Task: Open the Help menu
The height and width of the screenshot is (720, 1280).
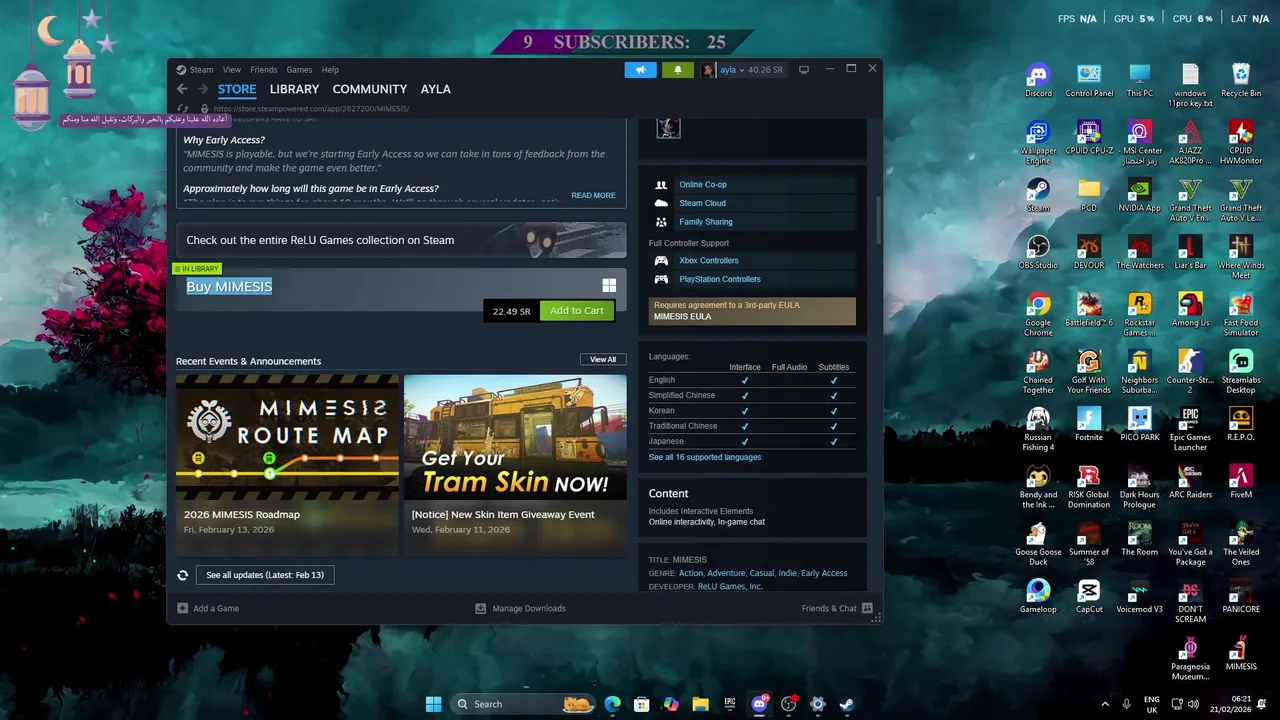Action: [330, 70]
